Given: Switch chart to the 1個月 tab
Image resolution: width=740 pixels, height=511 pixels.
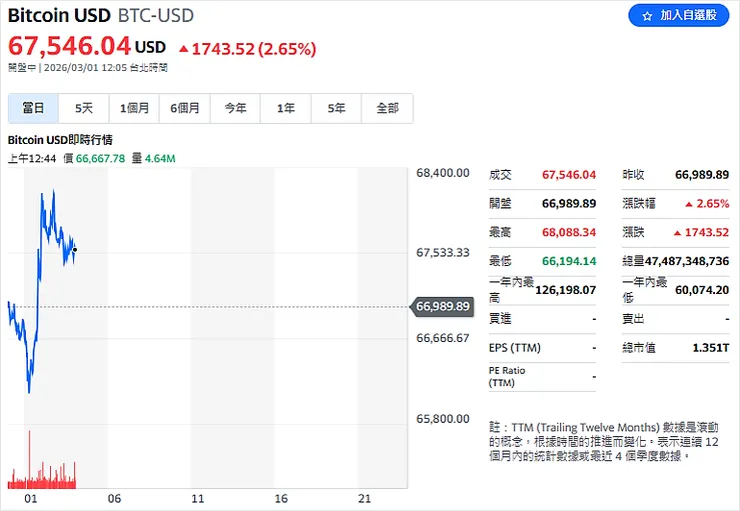Looking at the screenshot, I should pos(135,109).
